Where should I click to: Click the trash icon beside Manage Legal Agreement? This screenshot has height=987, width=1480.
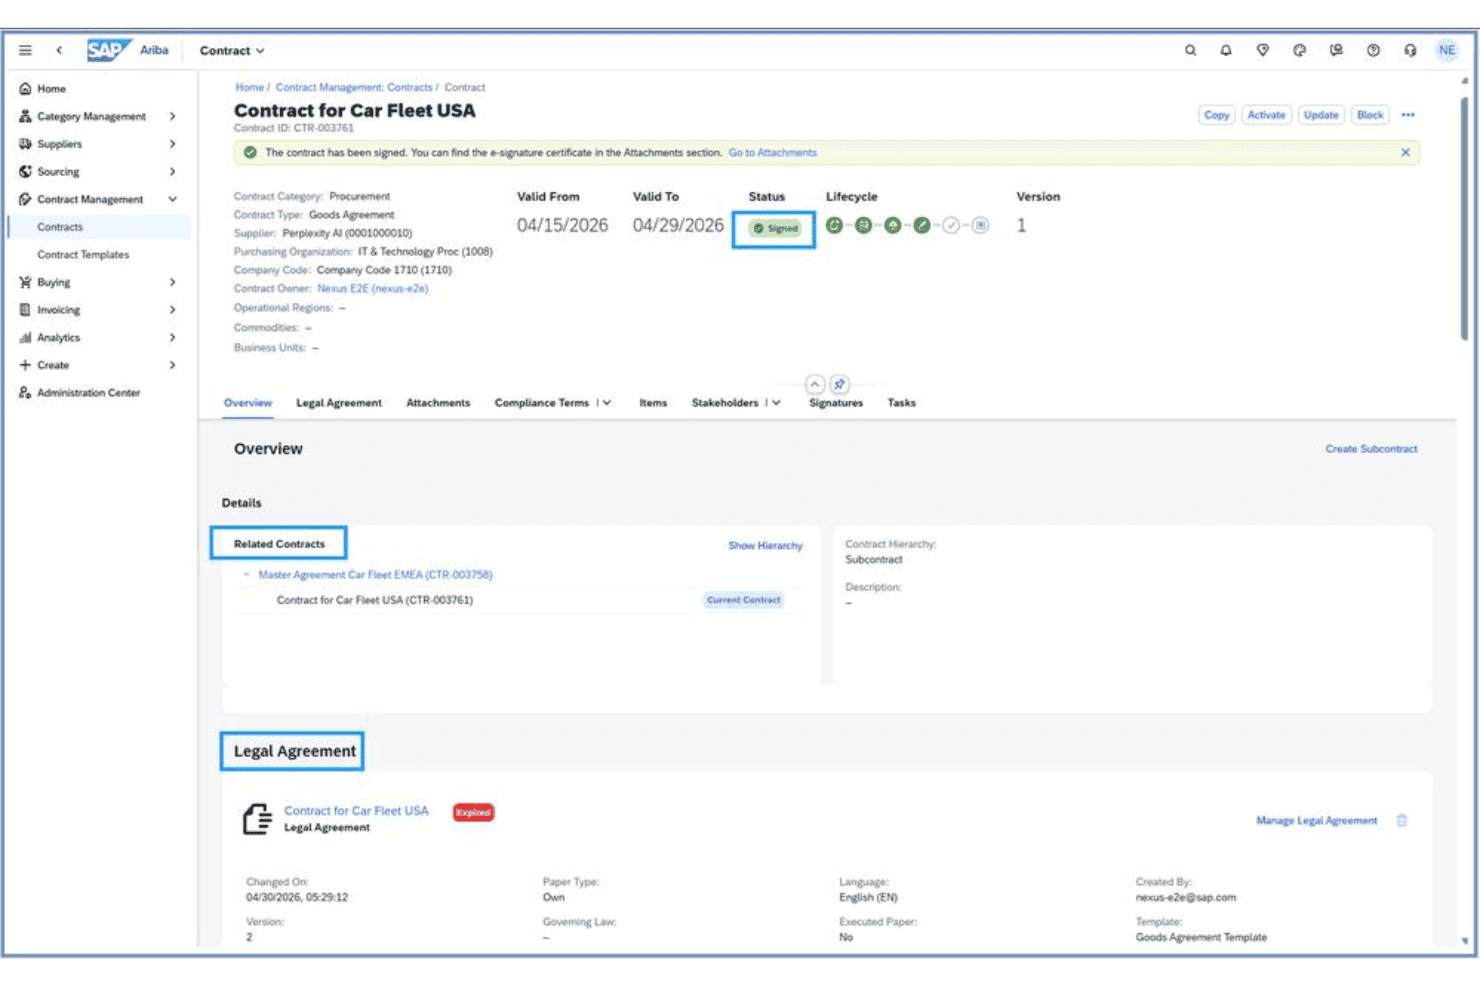pos(1402,820)
